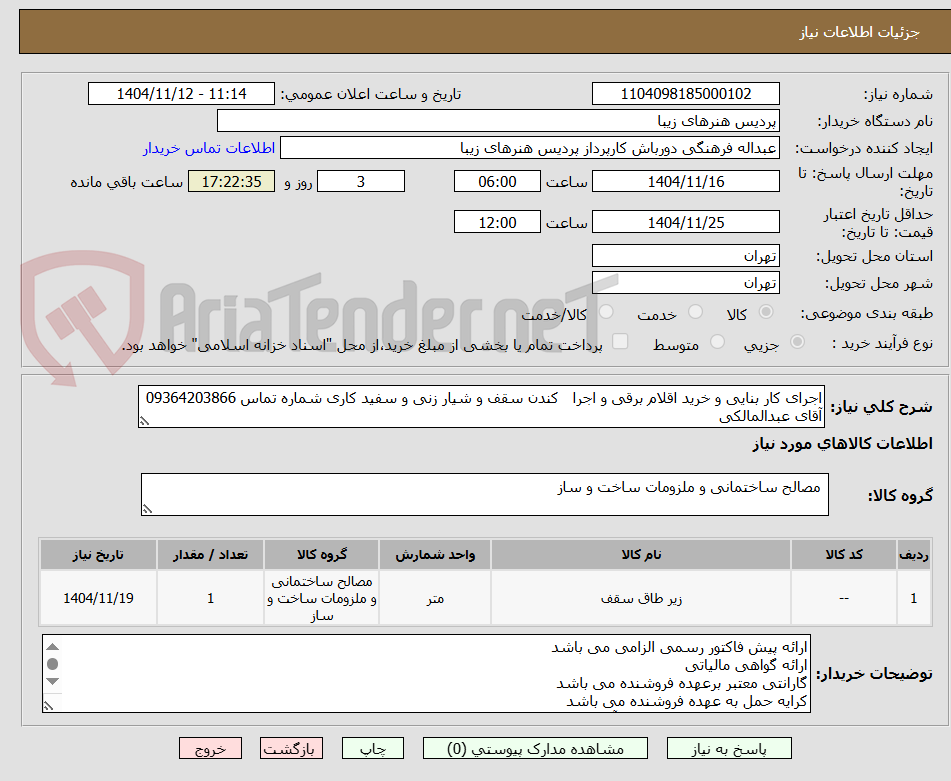Viewport: 951px width, 781px height.
Task: Click the buyer notes scroll up arrow
Action: click(53, 647)
